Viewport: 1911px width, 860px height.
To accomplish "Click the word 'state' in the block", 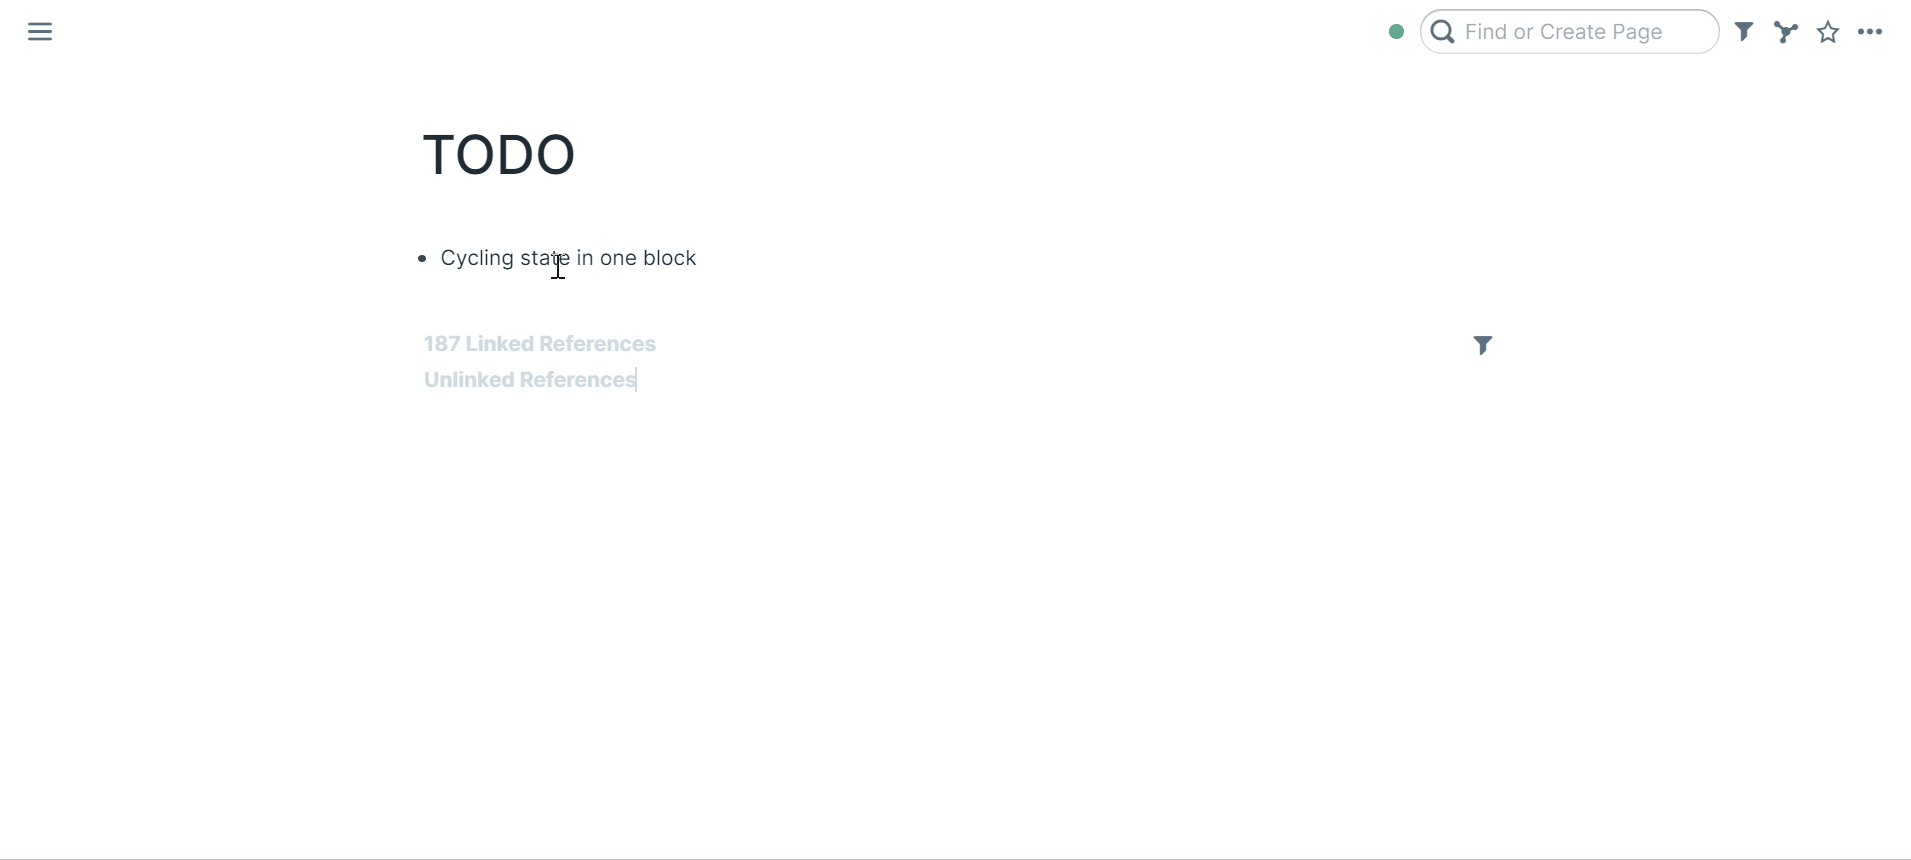I will 545,258.
